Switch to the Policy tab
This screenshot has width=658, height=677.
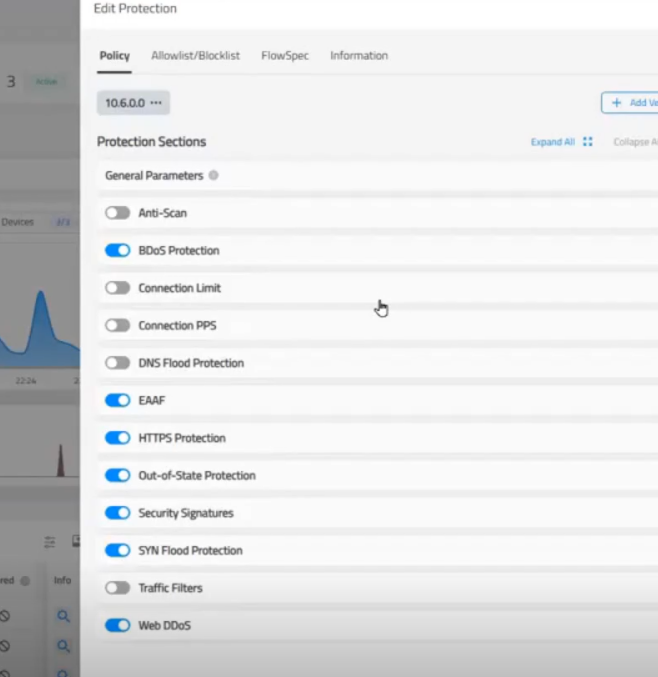tap(114, 56)
